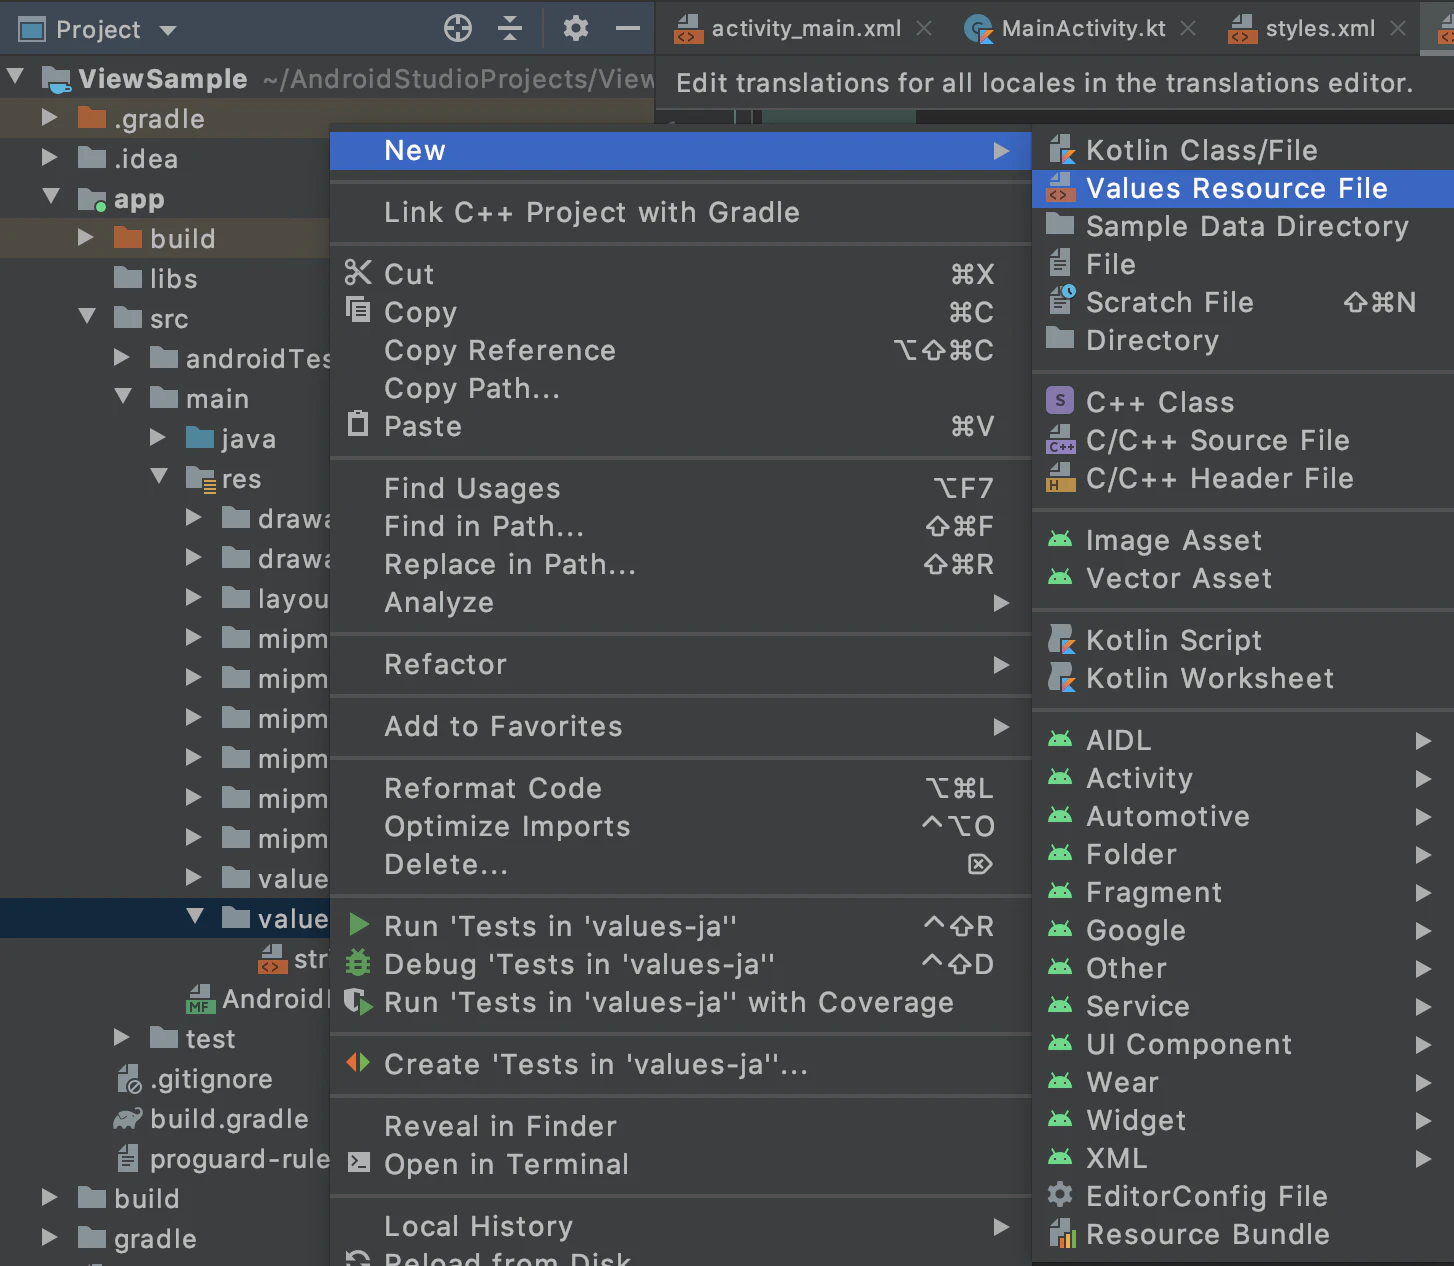
Task: Click the Kotlin Class/File icon
Action: 1061,150
